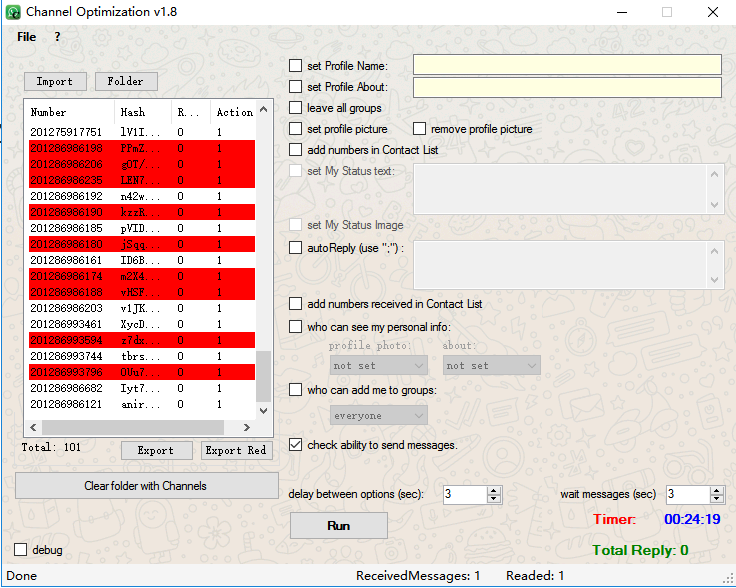Open the about privacy dropdown

[491, 366]
